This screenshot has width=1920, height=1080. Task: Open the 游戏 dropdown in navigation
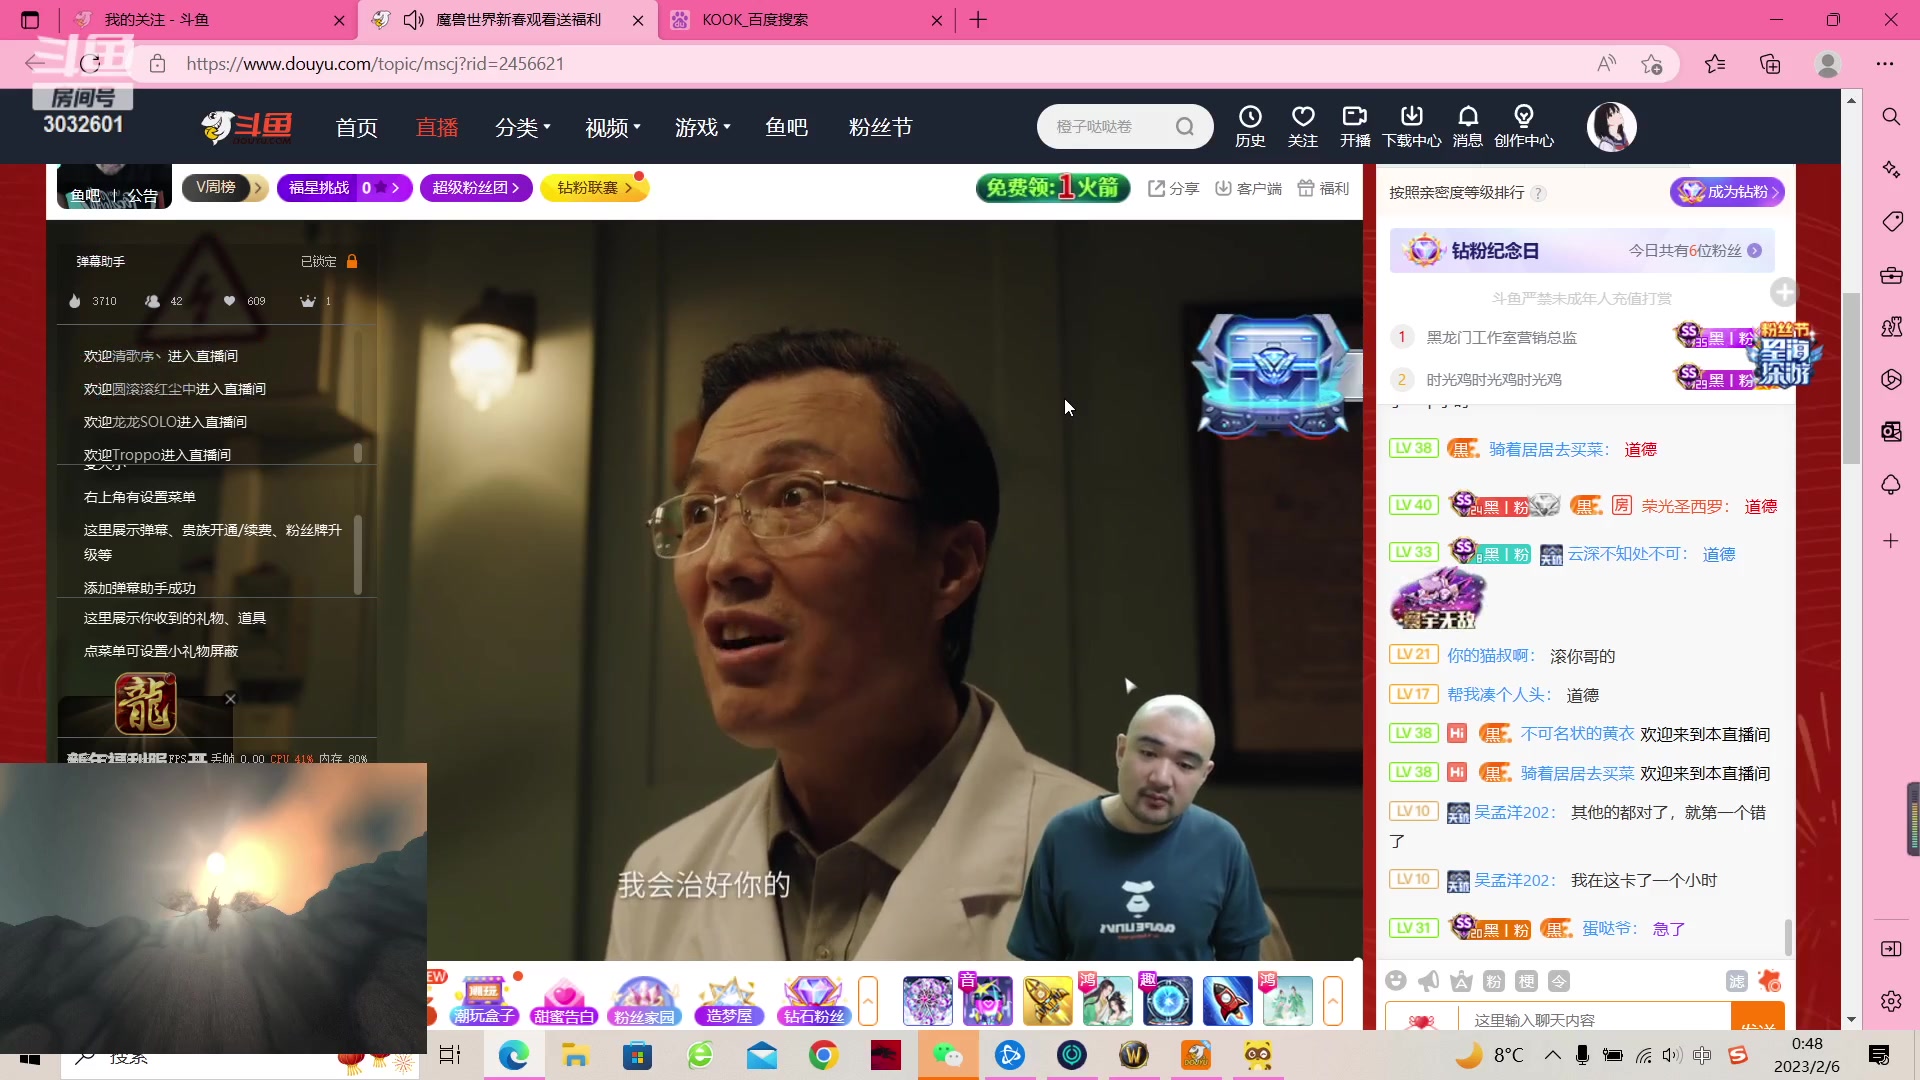703,128
